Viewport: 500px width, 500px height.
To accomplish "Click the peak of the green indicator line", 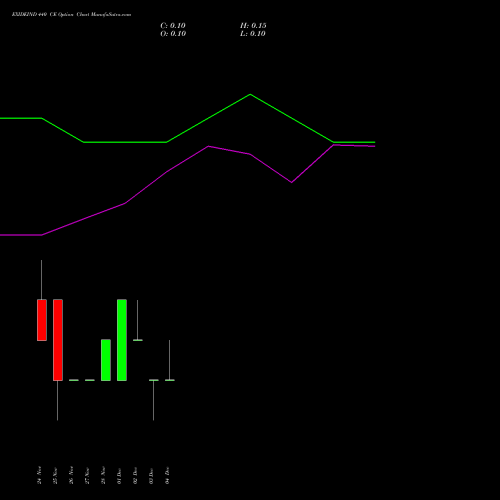I will (250, 95).
